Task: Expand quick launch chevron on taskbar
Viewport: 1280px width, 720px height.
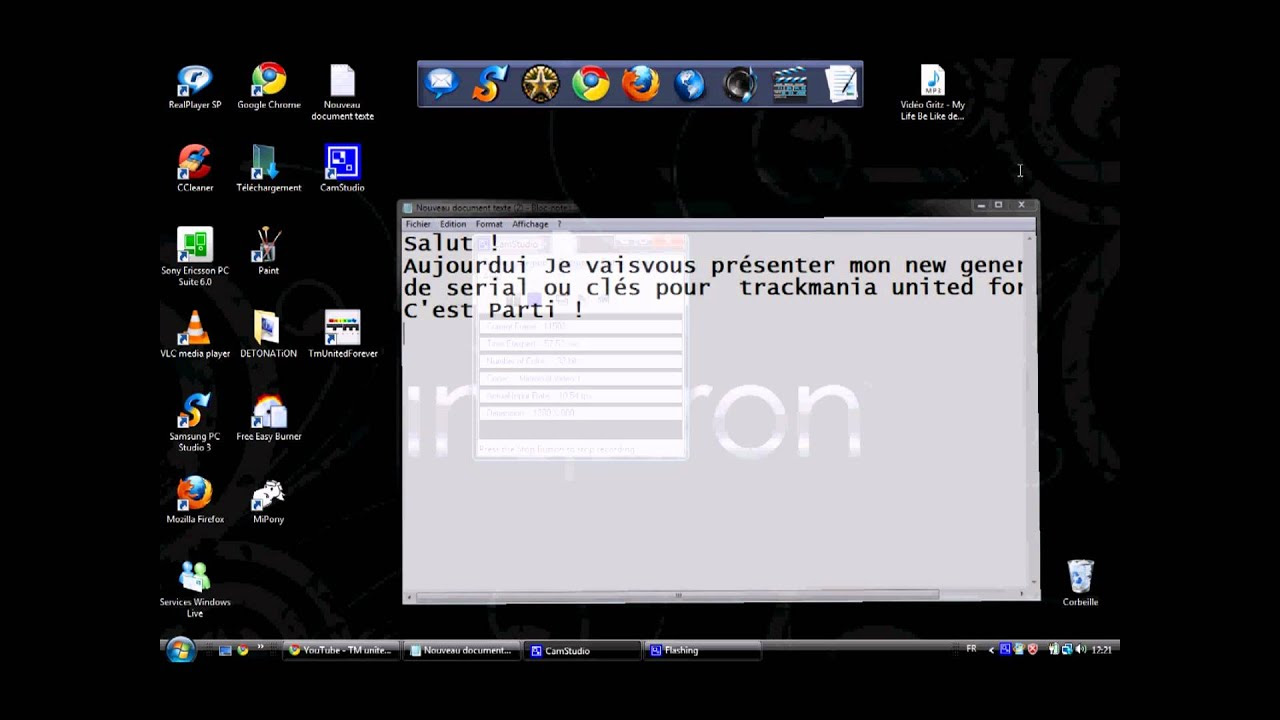Action: [x=262, y=648]
